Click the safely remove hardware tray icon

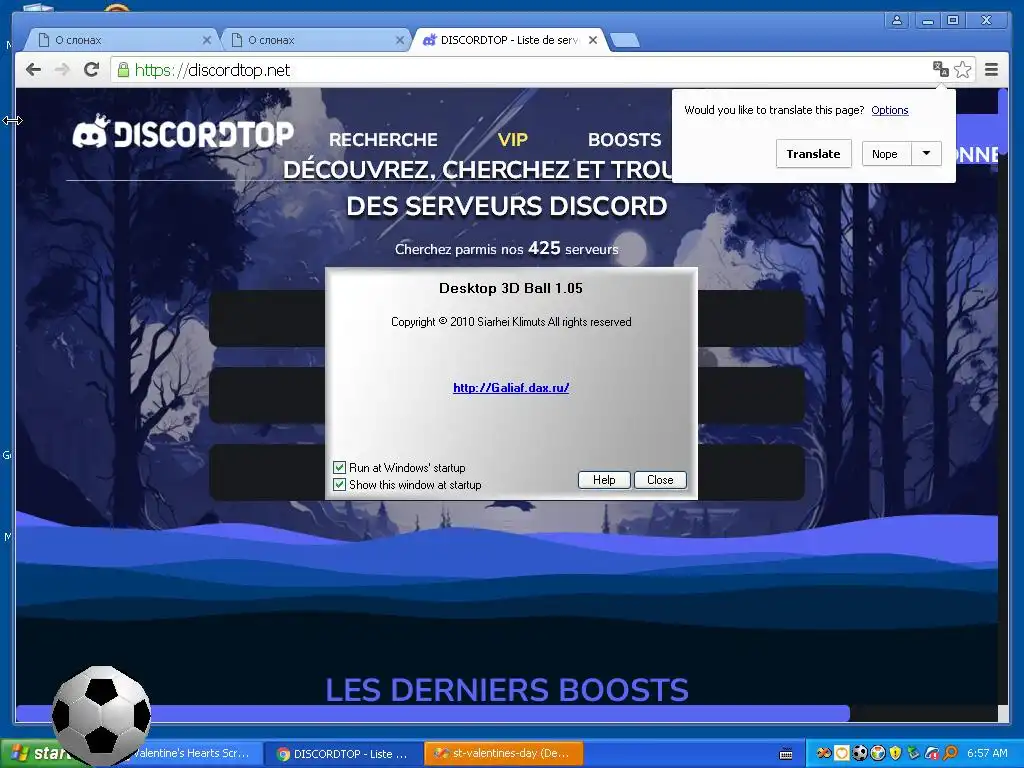point(914,754)
